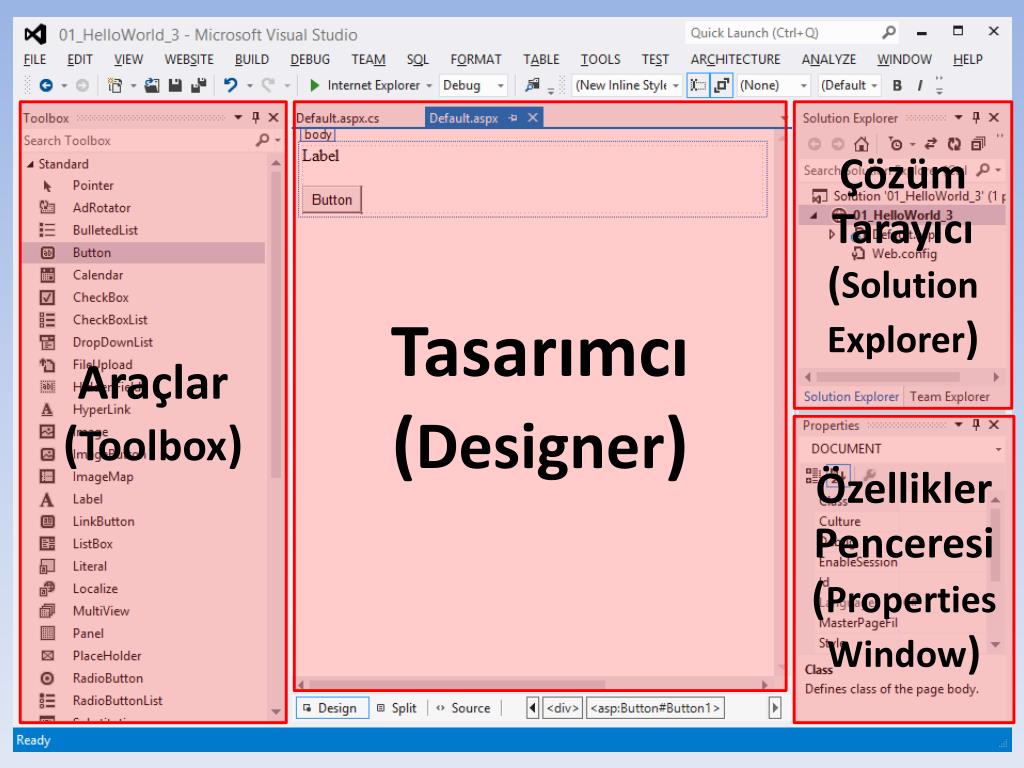Image resolution: width=1024 pixels, height=768 pixels.
Task: Collapse the Standard group in Toolbox
Action: pyautogui.click(x=30, y=164)
